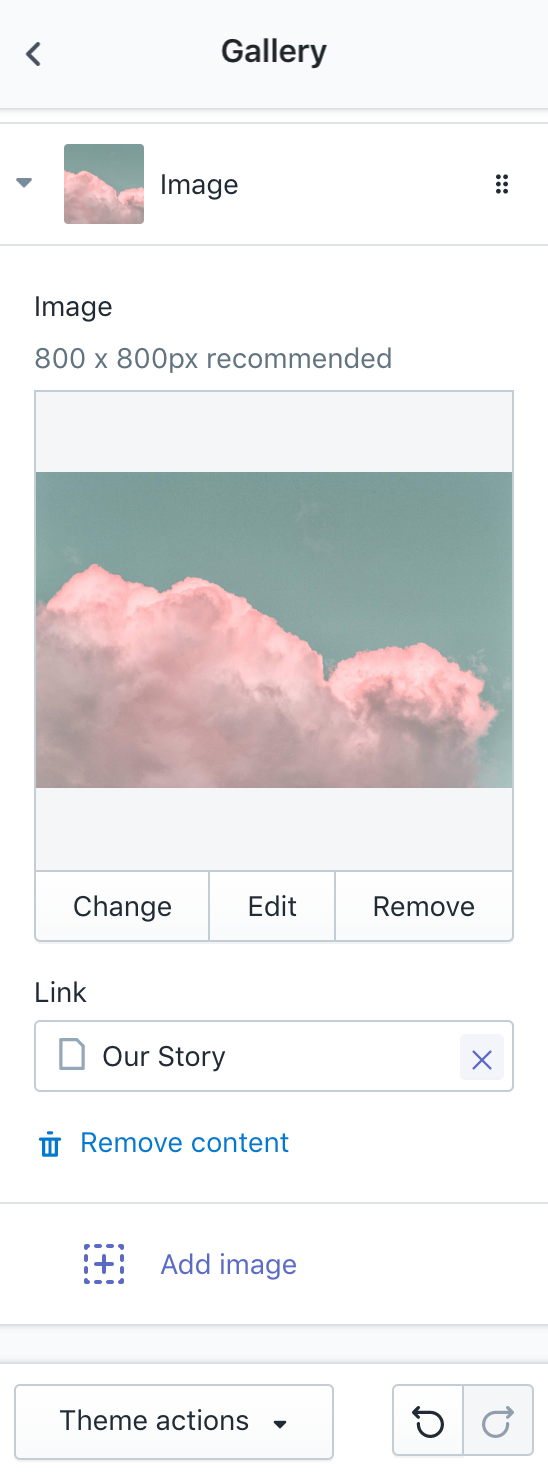548x1474 pixels.
Task: Click the Image block title label
Action: pyautogui.click(x=199, y=185)
